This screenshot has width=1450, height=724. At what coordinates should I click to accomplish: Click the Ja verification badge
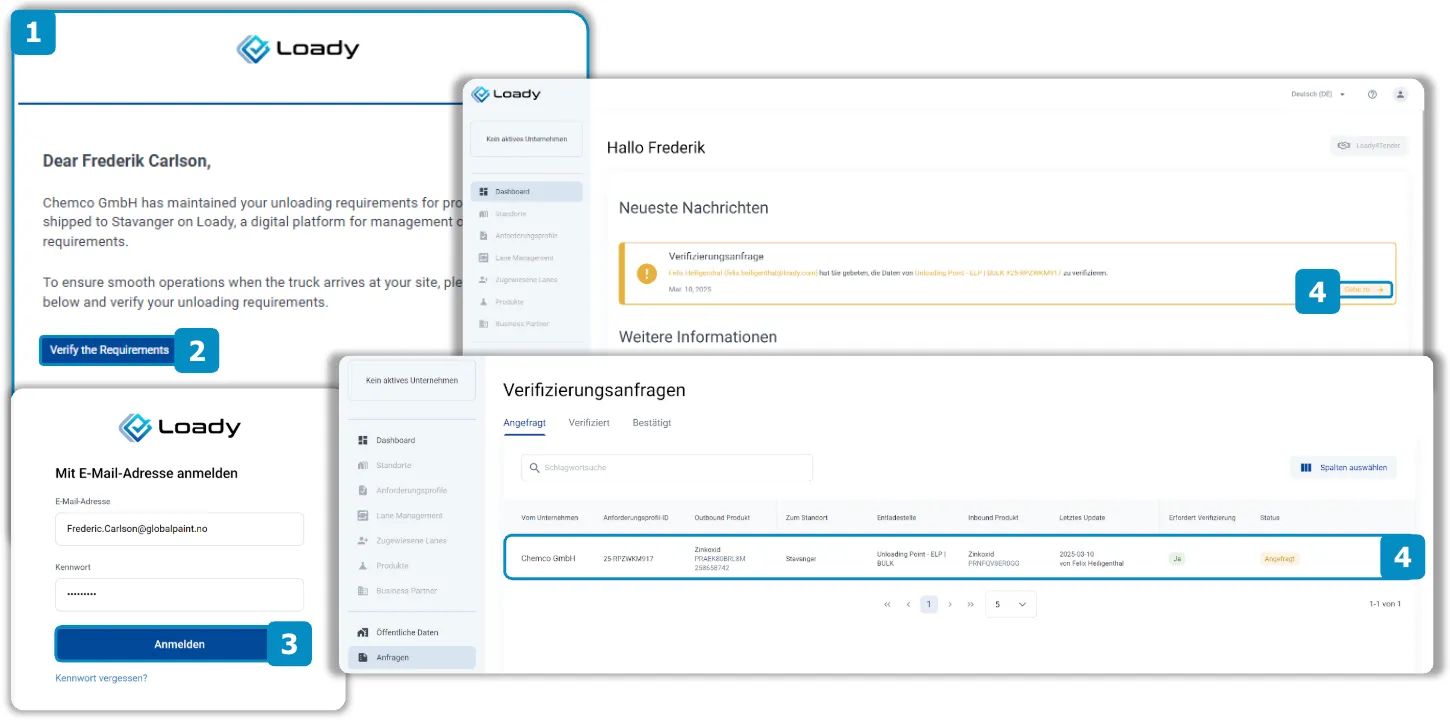(1177, 558)
